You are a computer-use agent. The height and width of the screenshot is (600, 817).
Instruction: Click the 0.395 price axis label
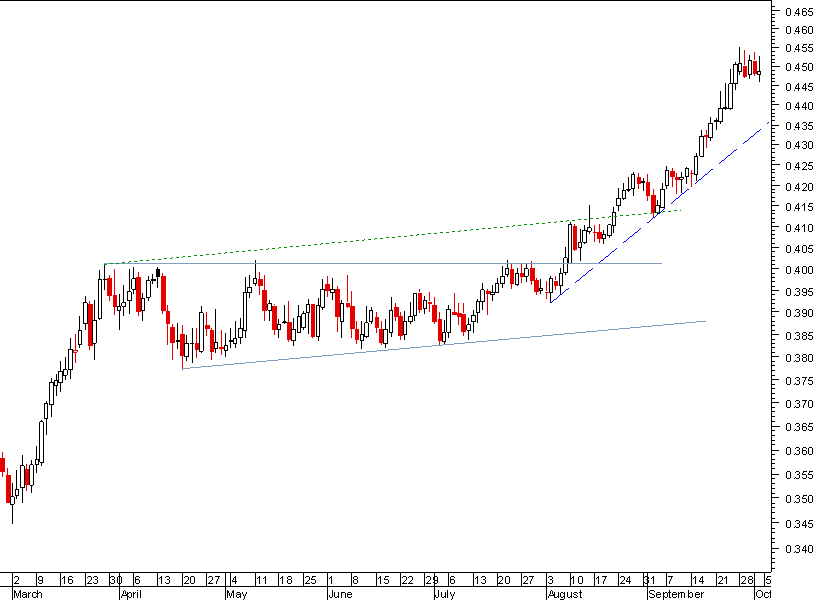(799, 292)
